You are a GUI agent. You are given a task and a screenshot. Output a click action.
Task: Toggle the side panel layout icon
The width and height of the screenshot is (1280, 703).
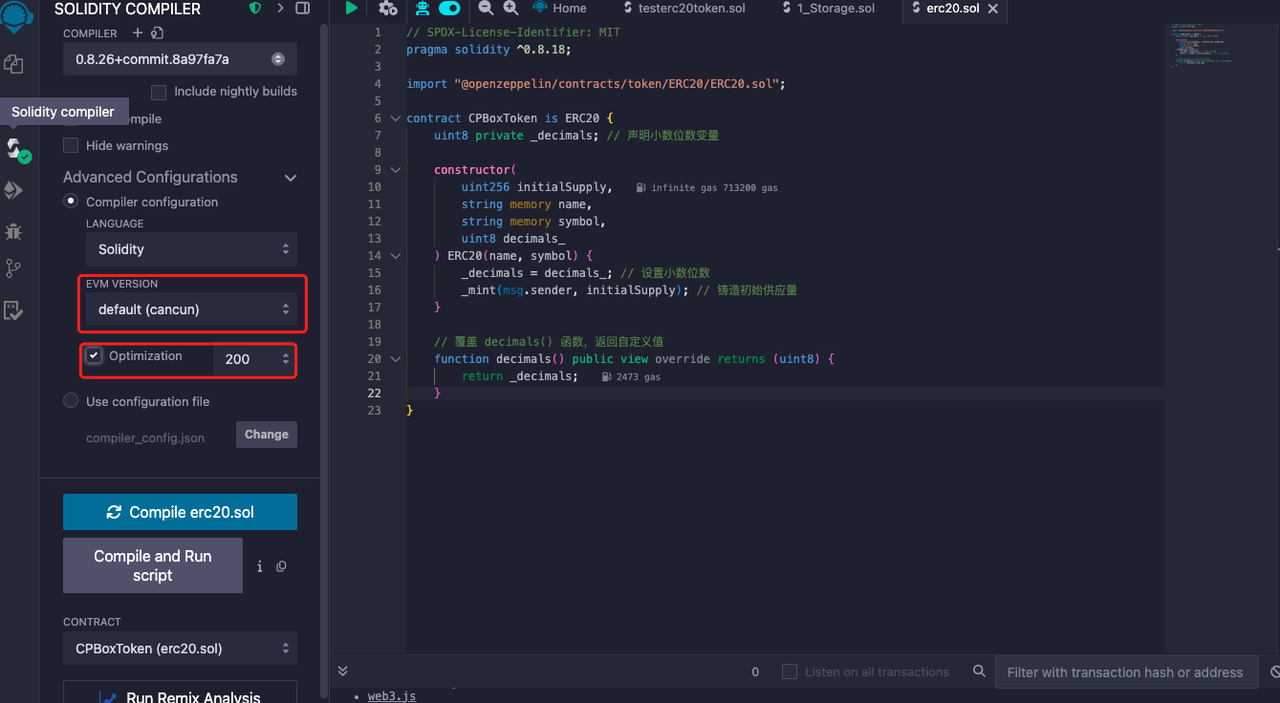303,8
